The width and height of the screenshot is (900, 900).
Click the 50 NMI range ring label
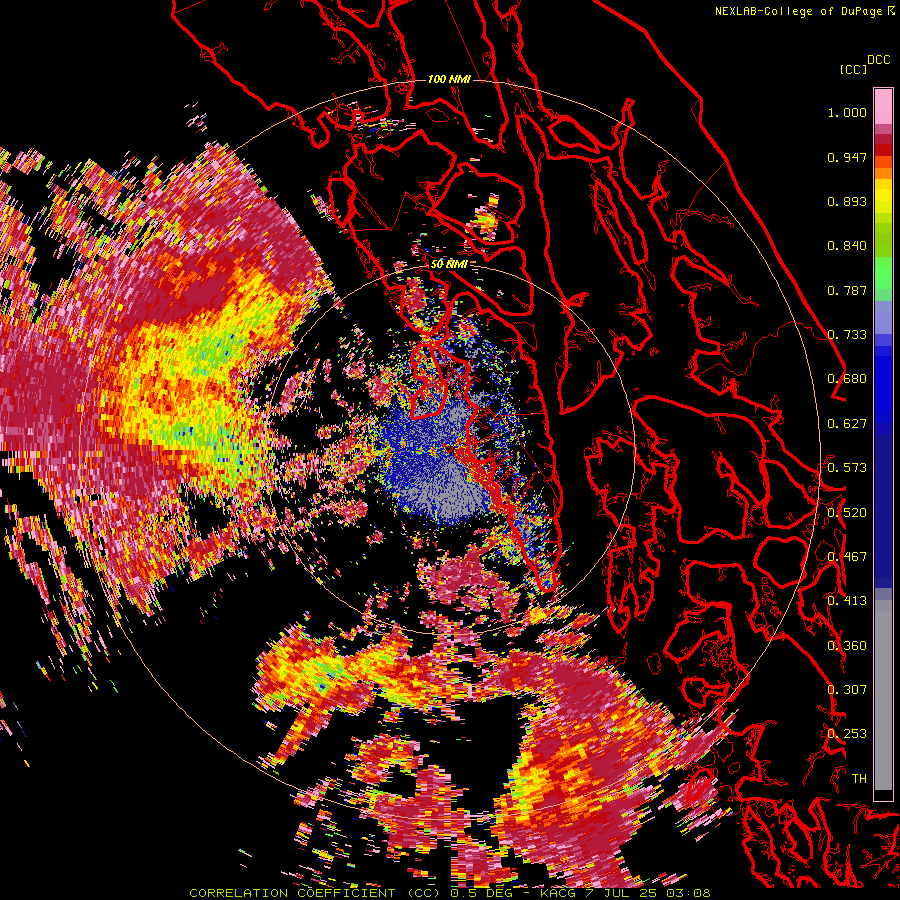tap(449, 264)
